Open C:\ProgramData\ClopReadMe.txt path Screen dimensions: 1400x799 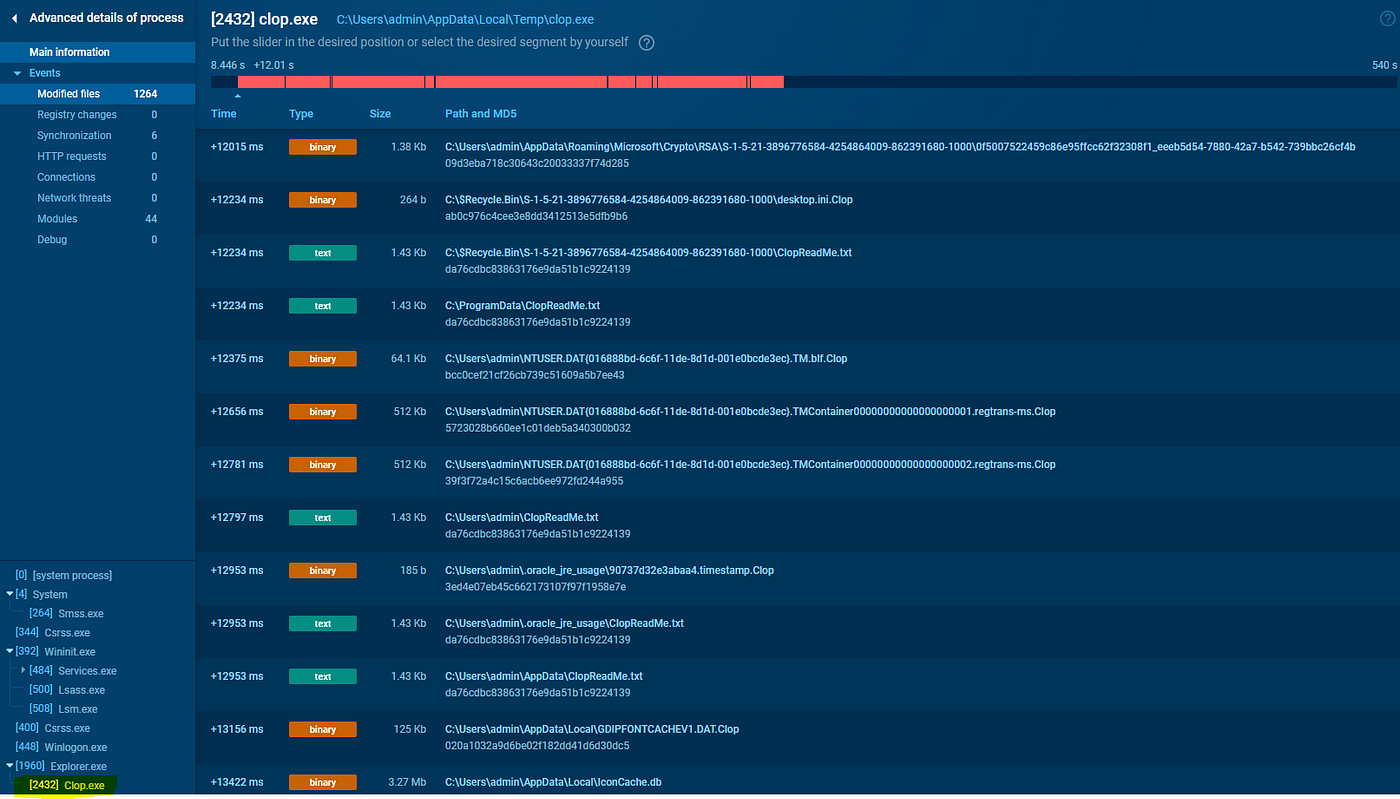click(x=522, y=305)
